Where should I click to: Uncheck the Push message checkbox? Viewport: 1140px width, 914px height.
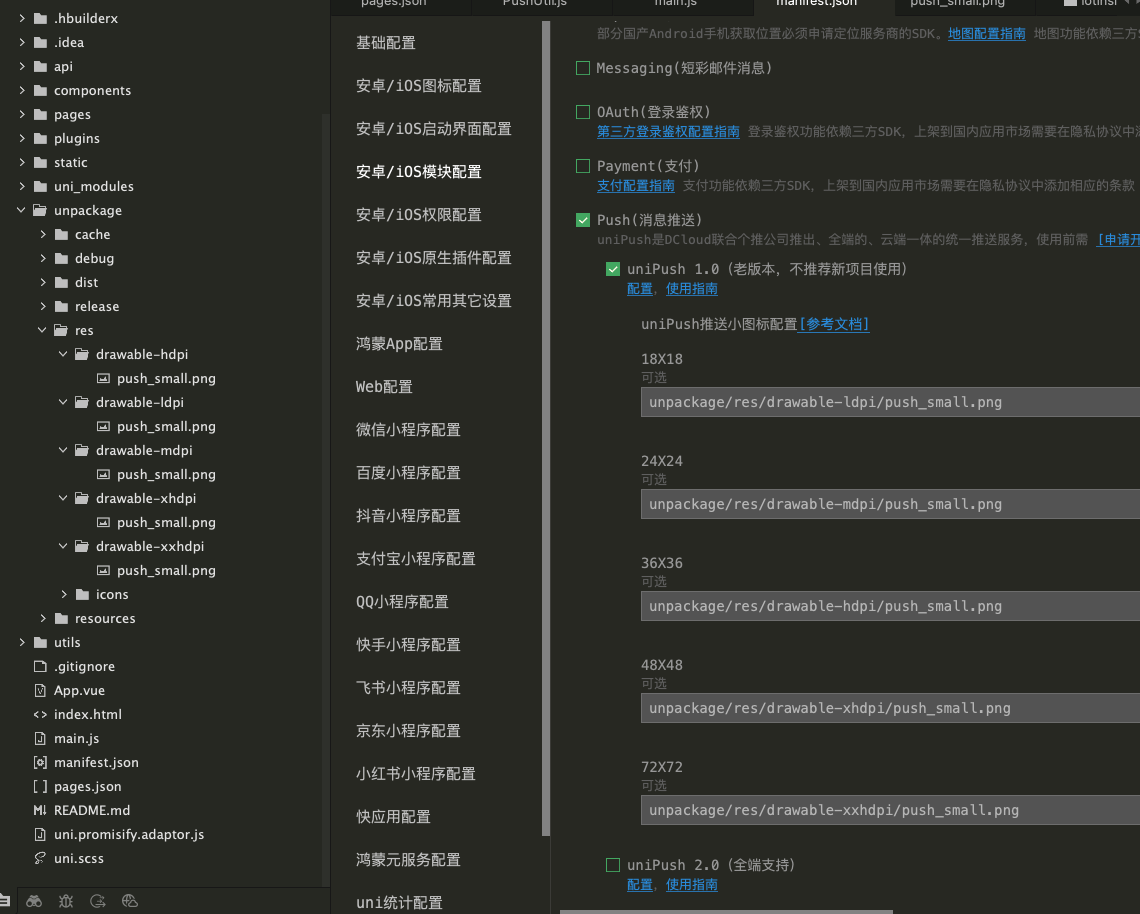tap(583, 220)
